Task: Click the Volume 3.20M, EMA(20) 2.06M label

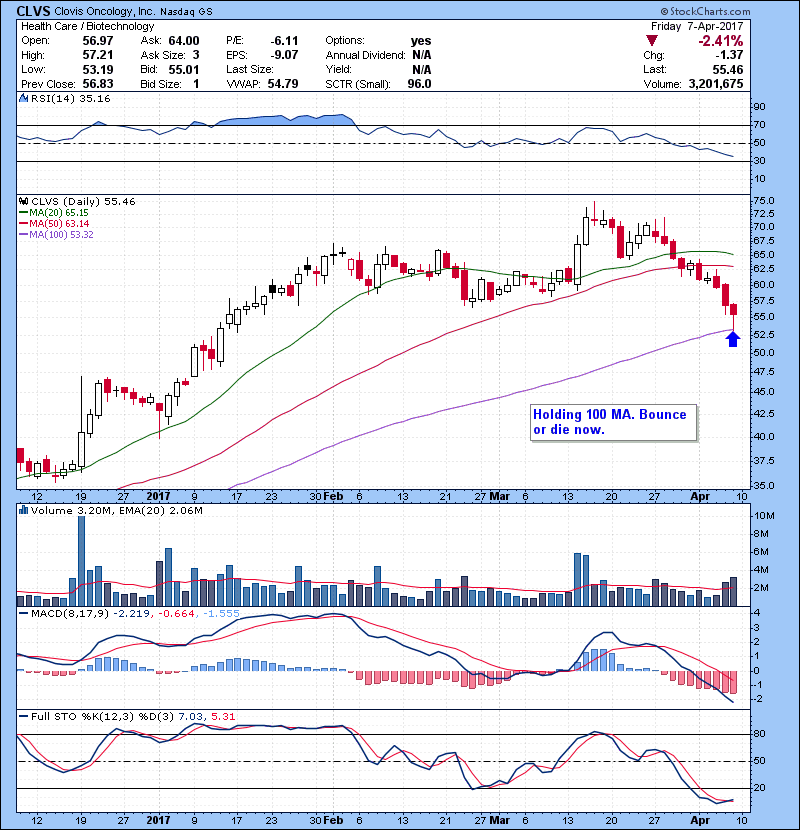Action: (116, 510)
